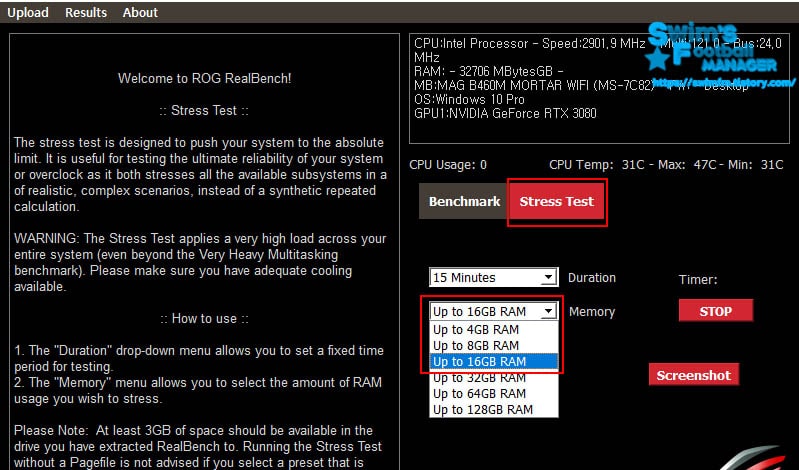Take a Screenshot with the red button
The height and width of the screenshot is (470, 799).
click(x=694, y=375)
